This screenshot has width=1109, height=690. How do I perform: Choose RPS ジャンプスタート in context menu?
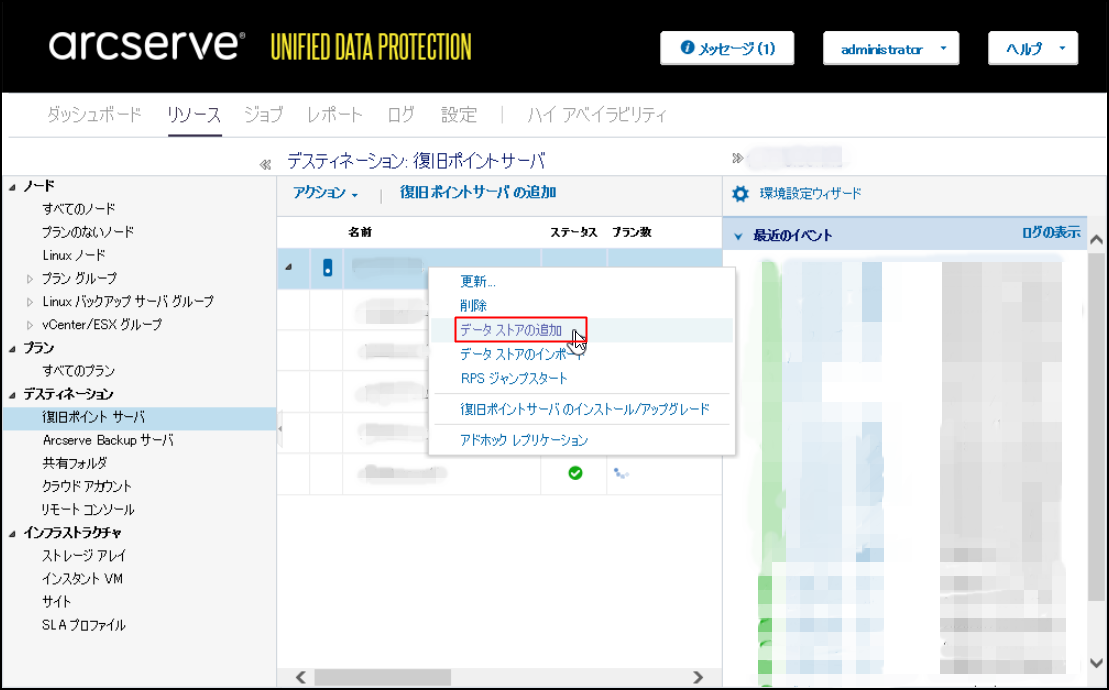(x=513, y=379)
